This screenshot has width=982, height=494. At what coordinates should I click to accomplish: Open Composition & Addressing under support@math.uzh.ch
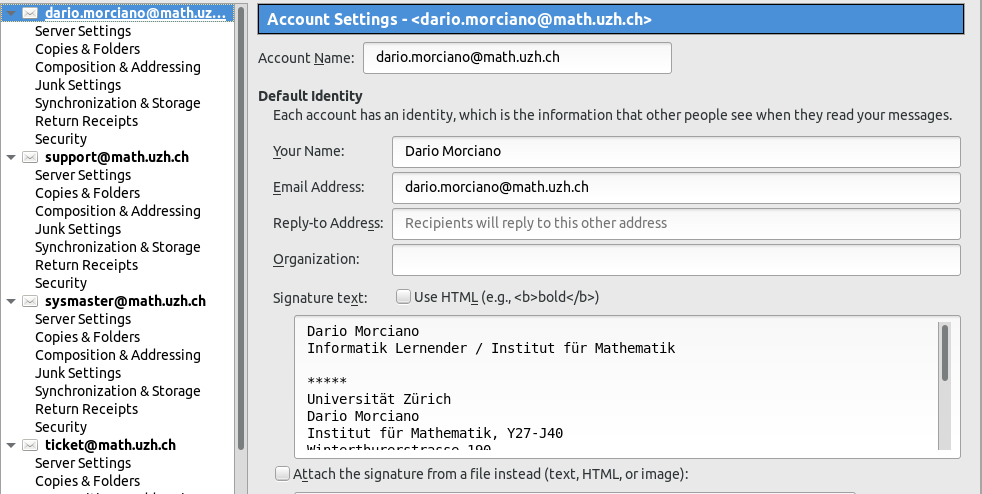[118, 211]
